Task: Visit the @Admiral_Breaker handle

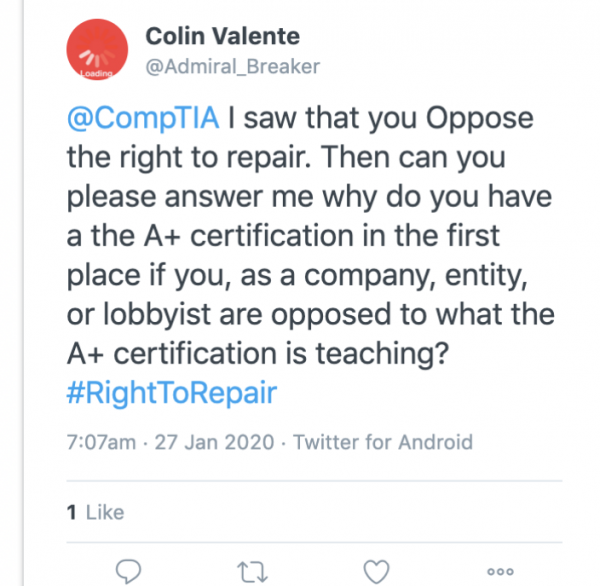Action: pos(233,67)
